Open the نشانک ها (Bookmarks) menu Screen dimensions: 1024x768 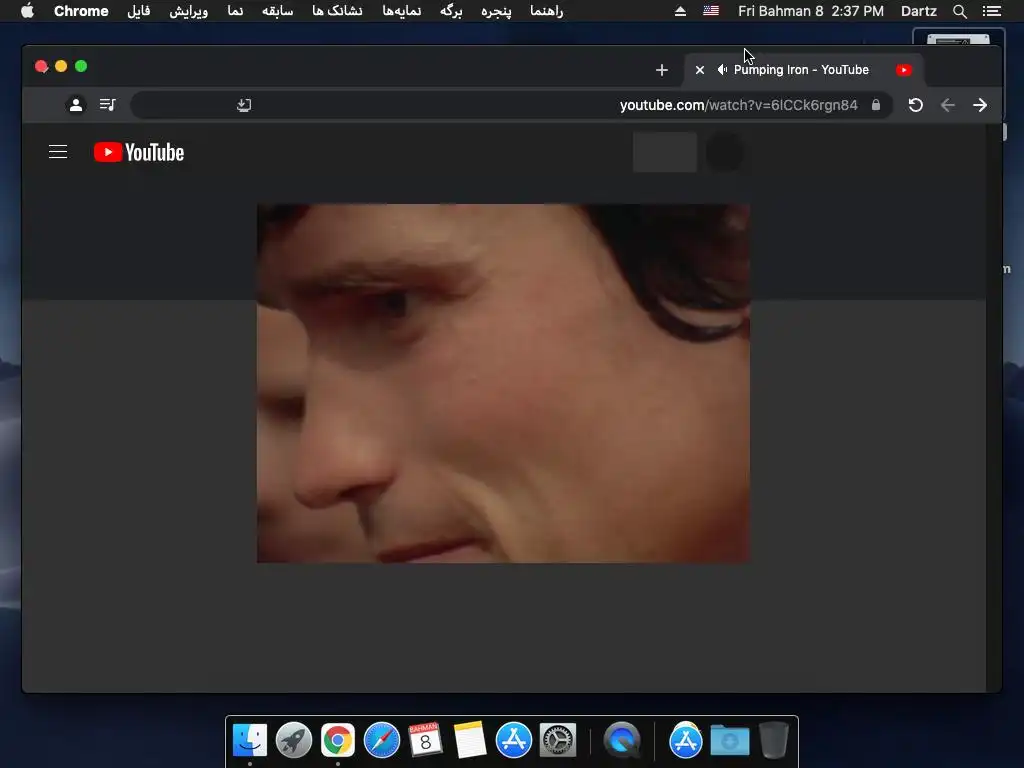[x=337, y=11]
